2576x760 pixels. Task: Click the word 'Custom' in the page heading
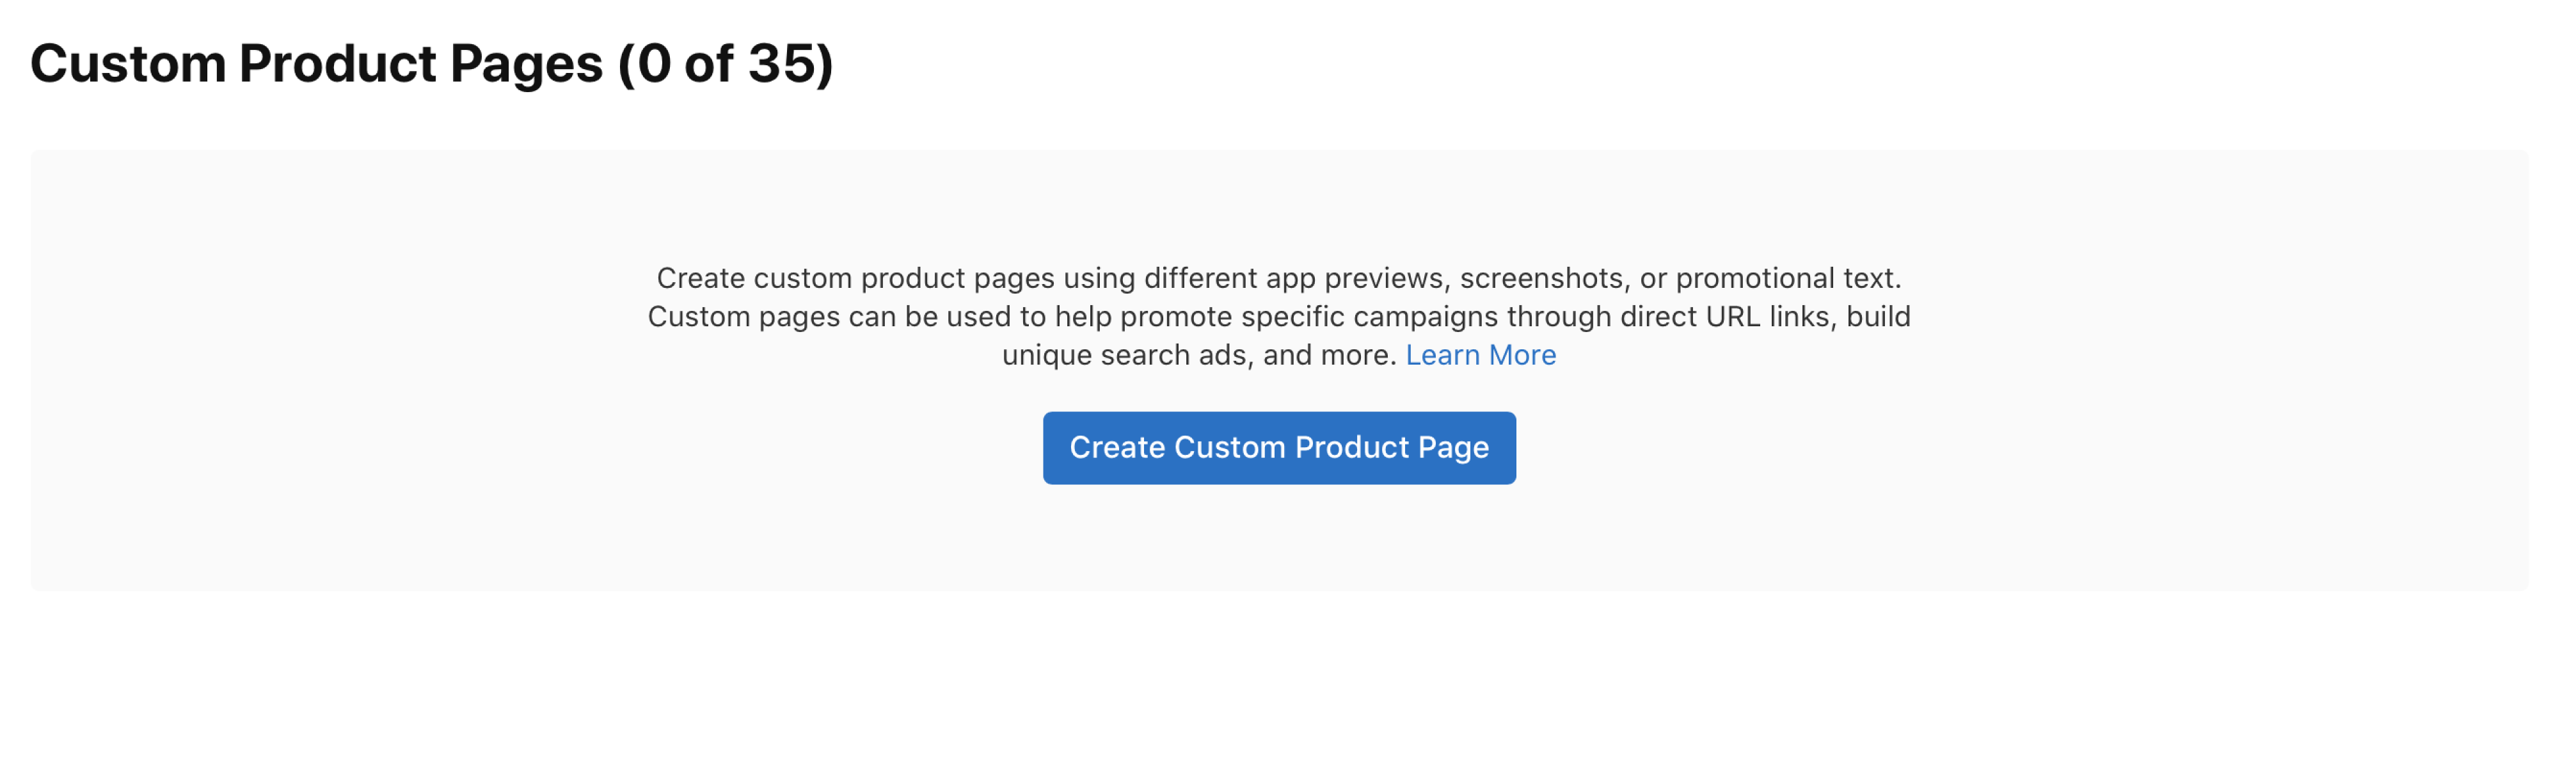click(x=128, y=64)
